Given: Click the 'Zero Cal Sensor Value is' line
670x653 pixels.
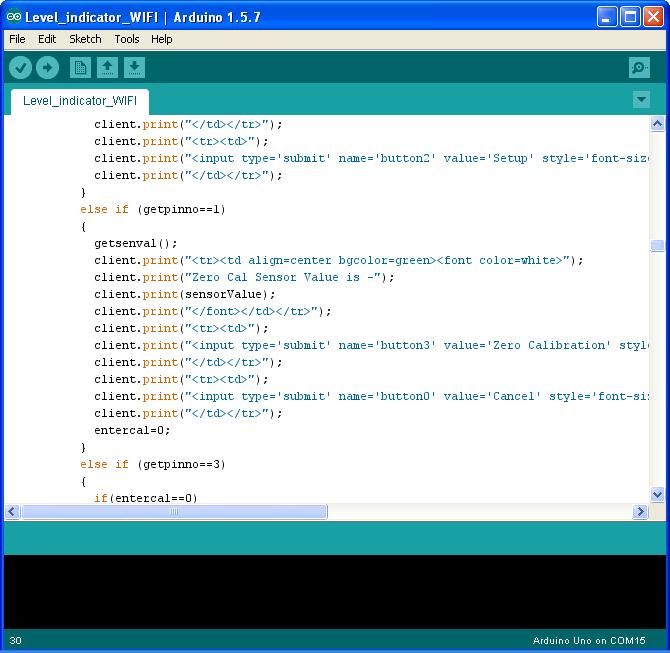Looking at the screenshot, I should click(244, 277).
